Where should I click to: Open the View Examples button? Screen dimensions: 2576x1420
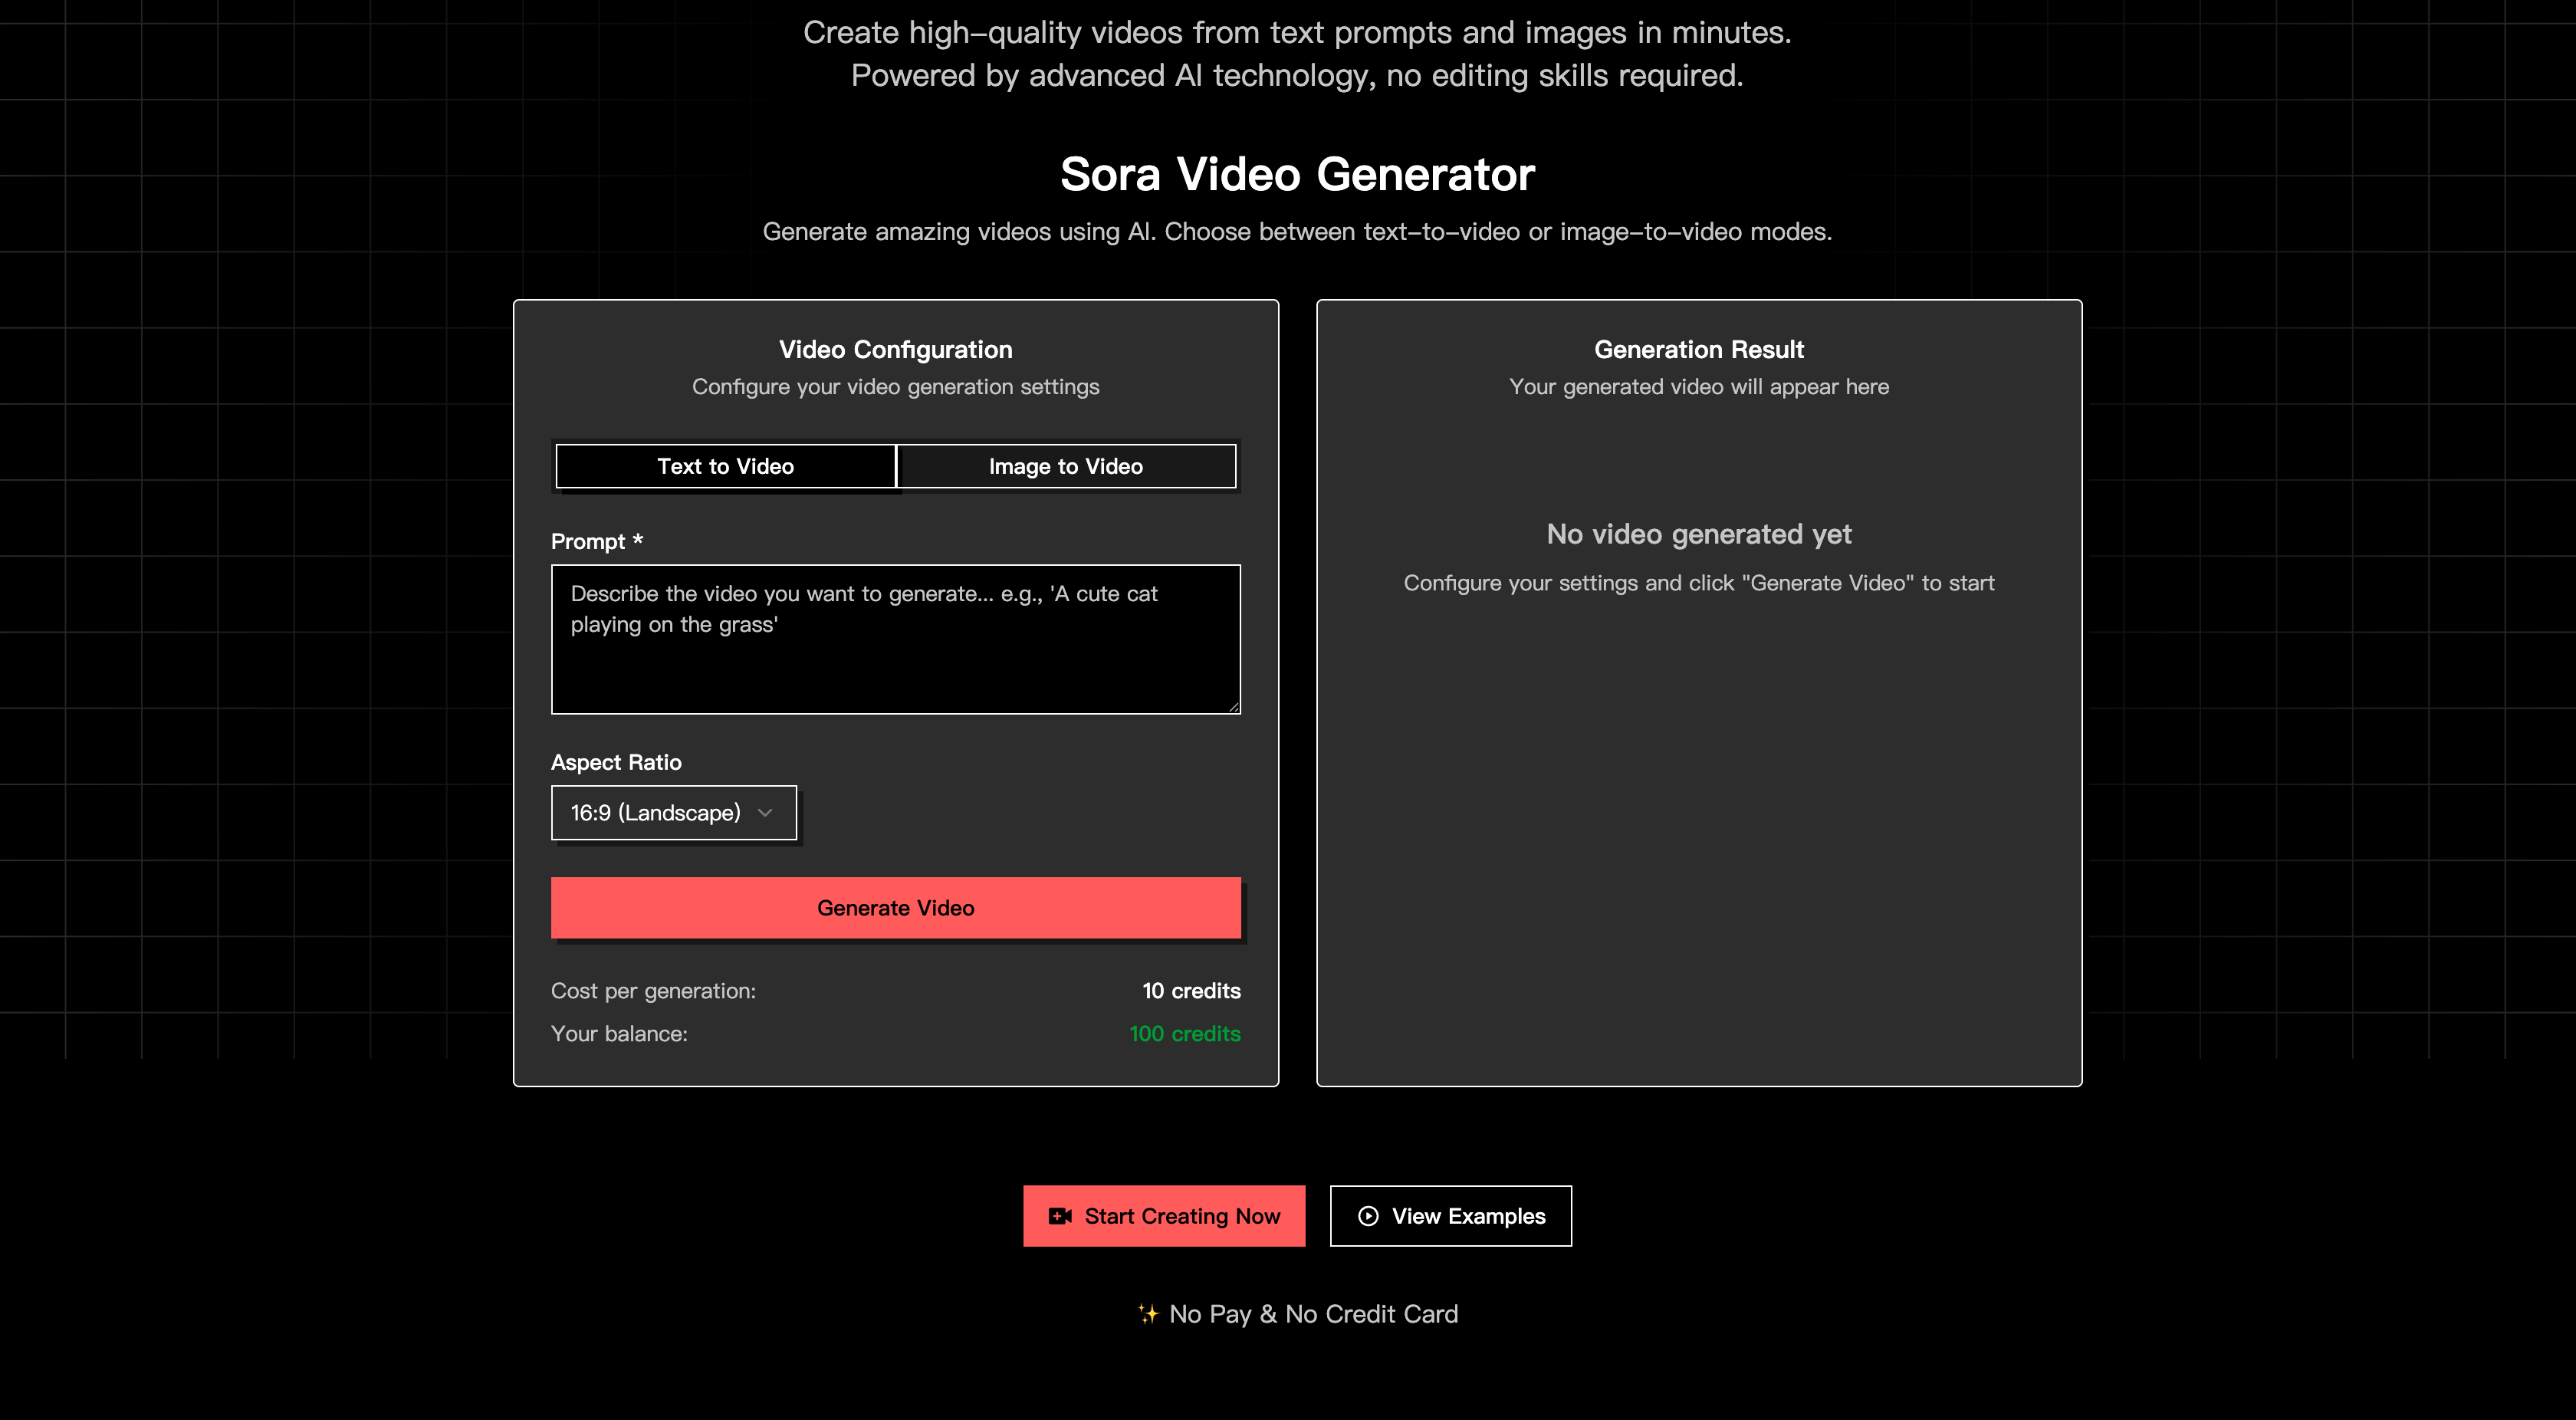click(x=1450, y=1216)
